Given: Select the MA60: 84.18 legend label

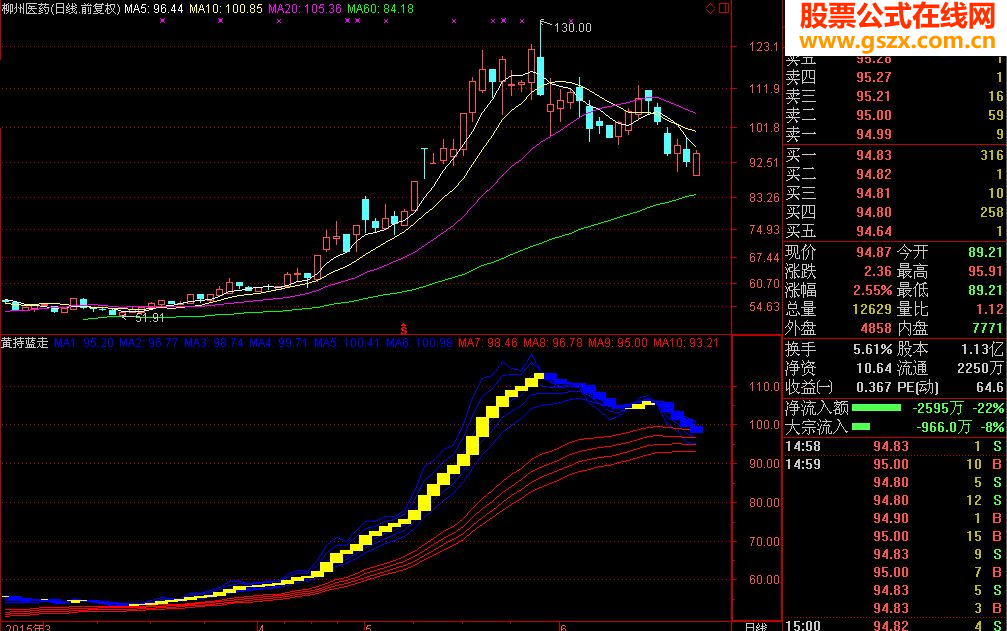Looking at the screenshot, I should (x=380, y=9).
